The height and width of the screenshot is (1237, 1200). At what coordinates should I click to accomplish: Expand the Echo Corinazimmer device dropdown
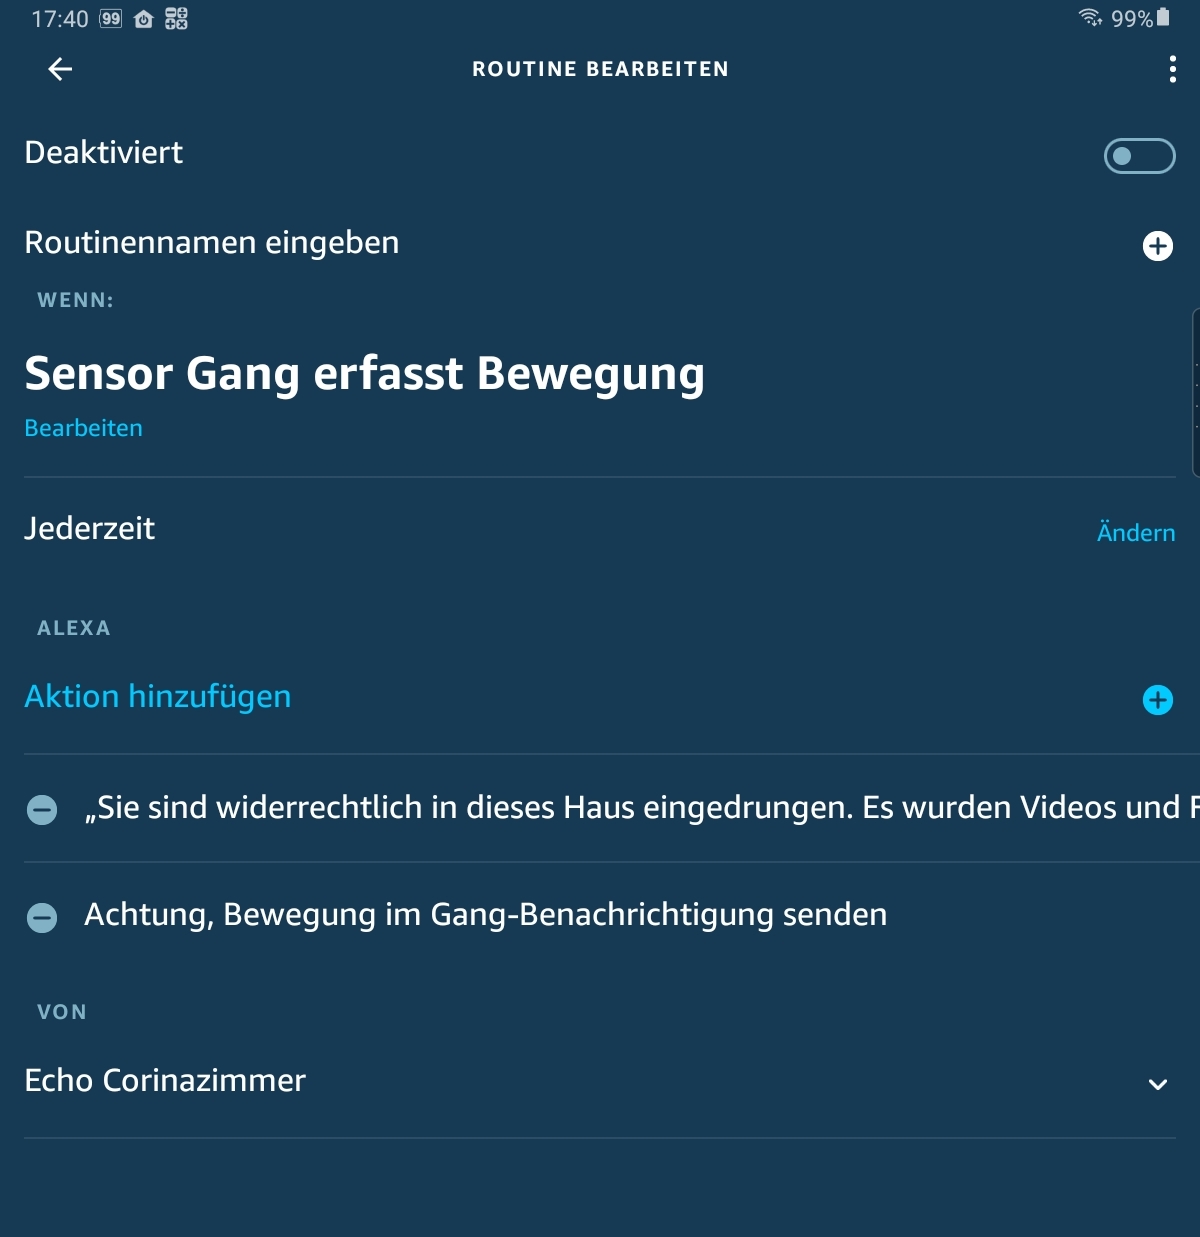(1157, 1085)
